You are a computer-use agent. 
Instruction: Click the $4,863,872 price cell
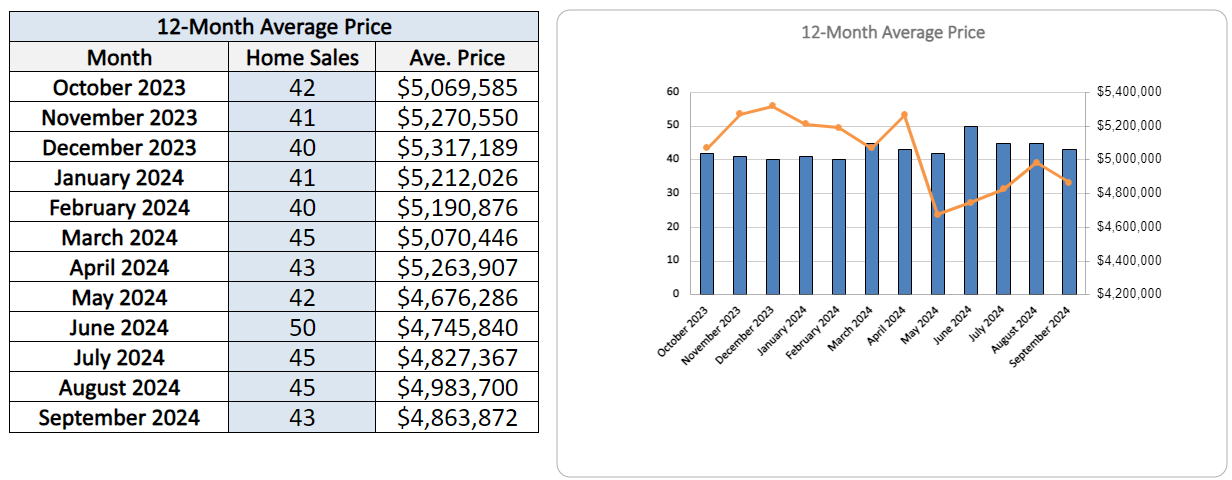(457, 417)
